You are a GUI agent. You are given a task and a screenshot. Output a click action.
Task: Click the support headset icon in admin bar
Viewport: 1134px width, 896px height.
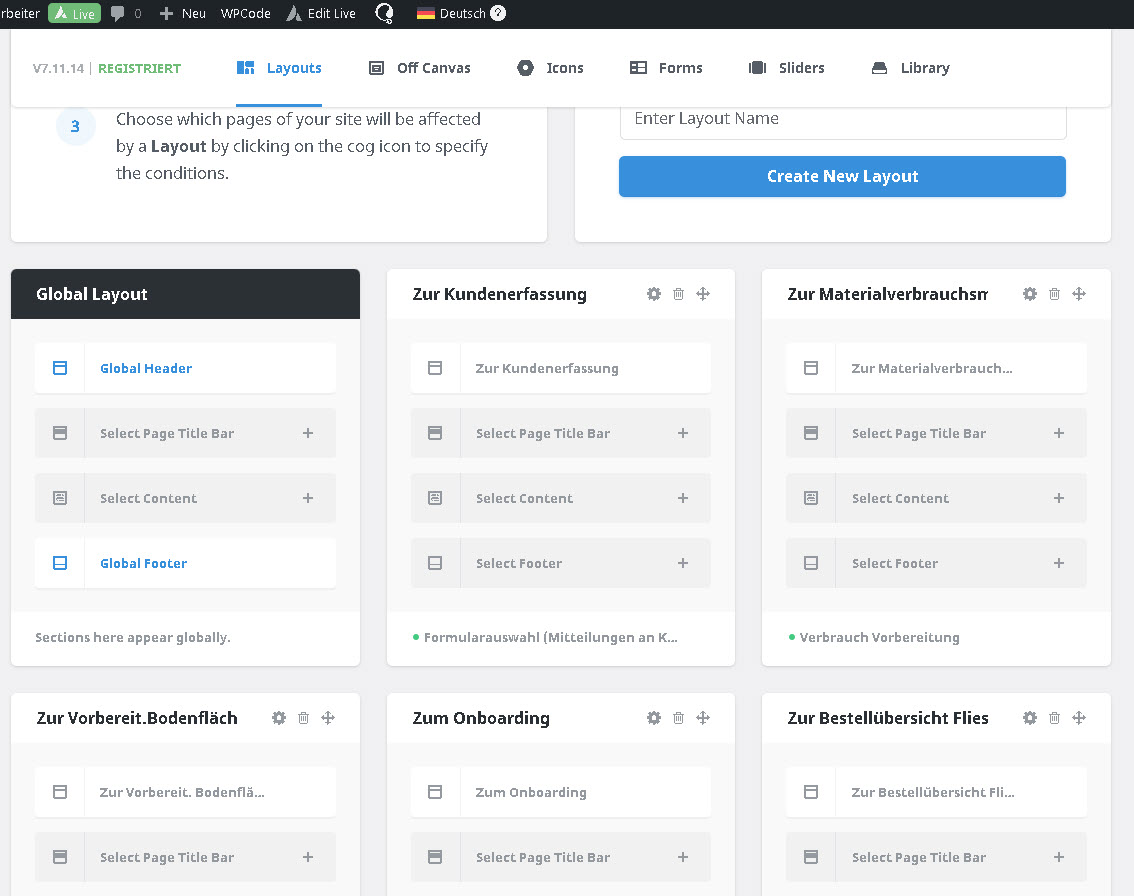(385, 13)
